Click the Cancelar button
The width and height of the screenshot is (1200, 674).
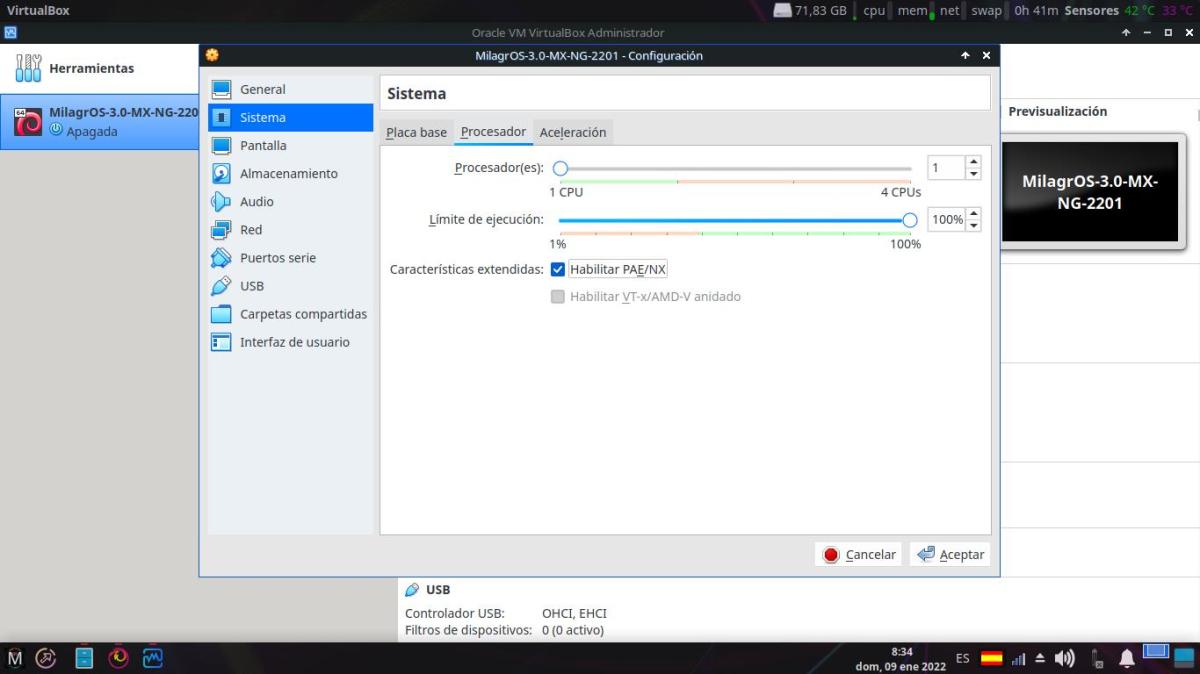[x=860, y=554]
